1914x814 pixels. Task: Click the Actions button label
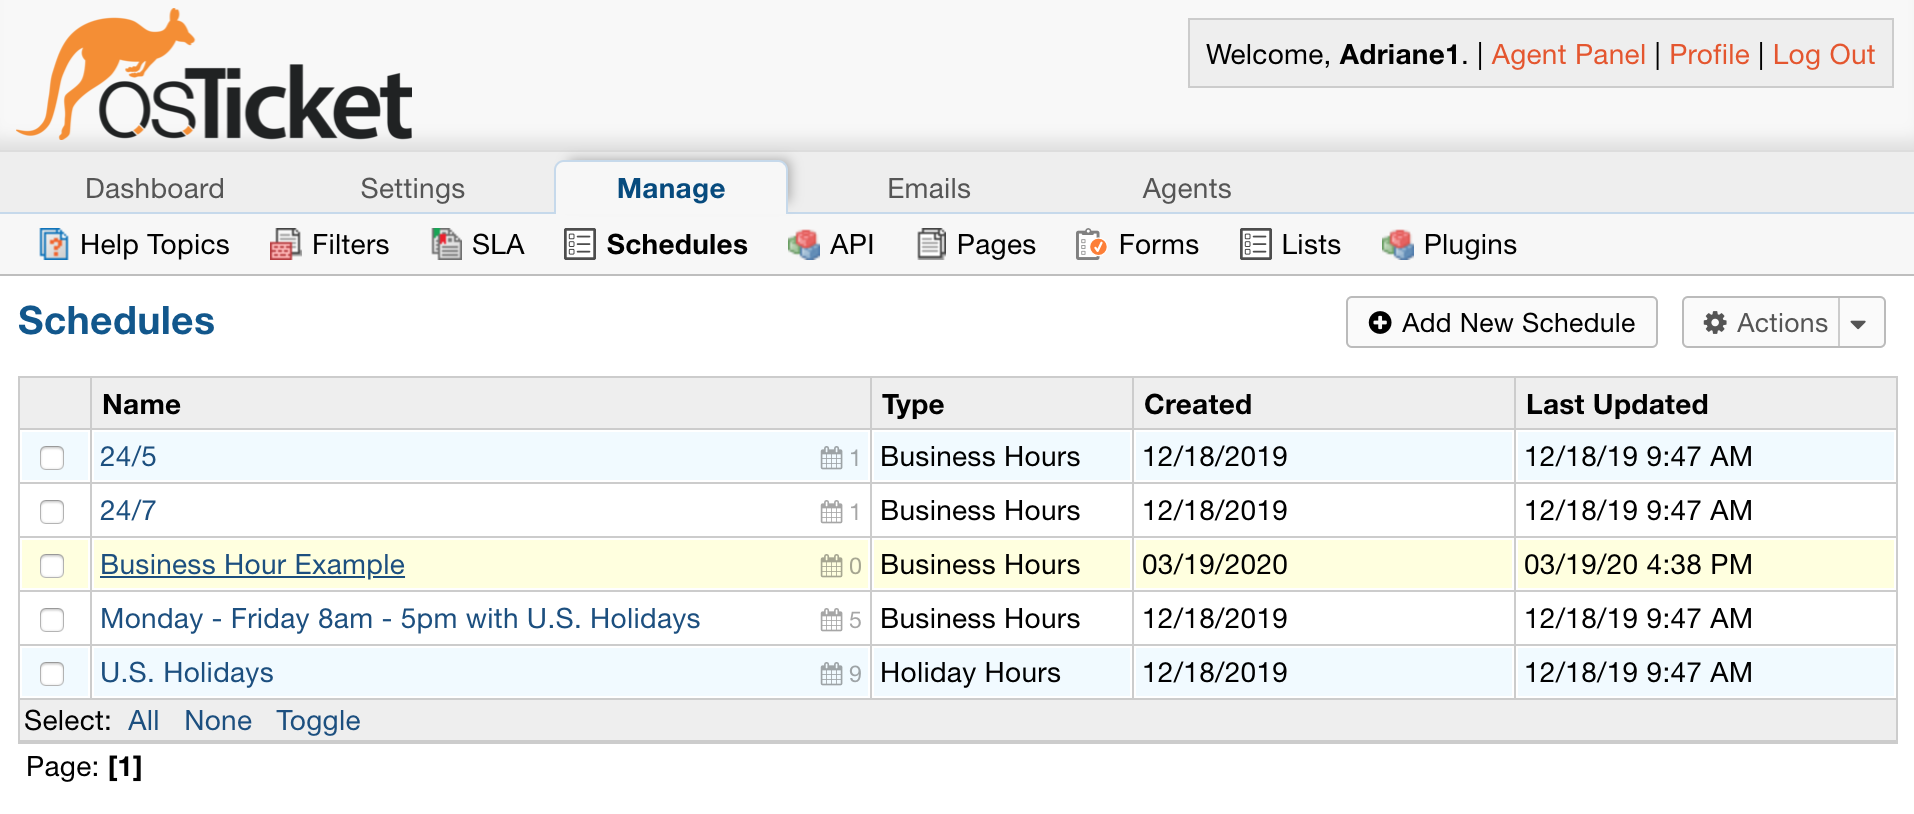1782,323
